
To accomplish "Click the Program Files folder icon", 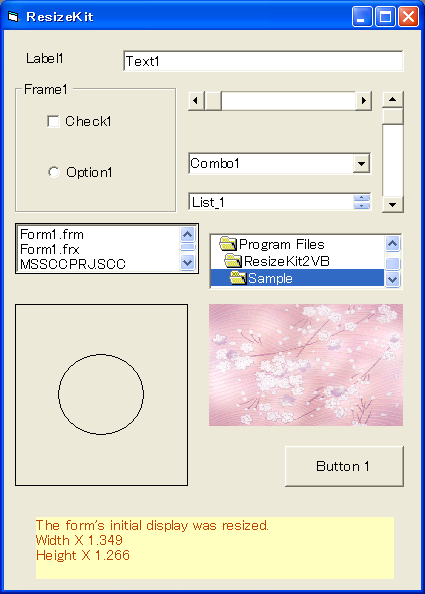I will pyautogui.click(x=228, y=244).
